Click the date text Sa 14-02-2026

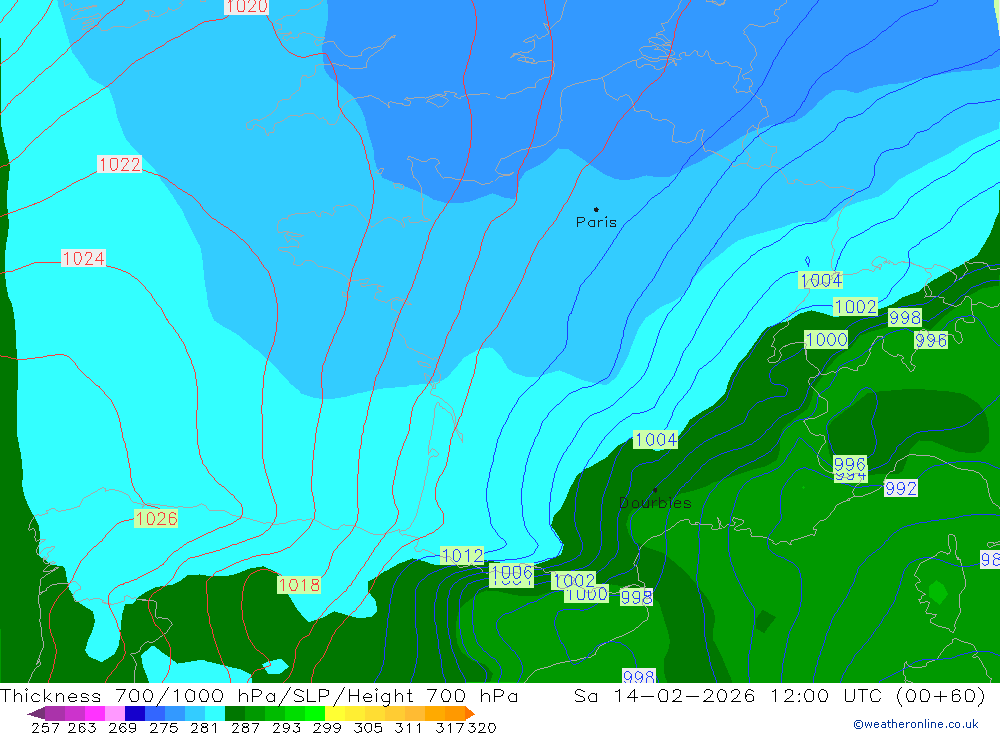[x=665, y=696]
